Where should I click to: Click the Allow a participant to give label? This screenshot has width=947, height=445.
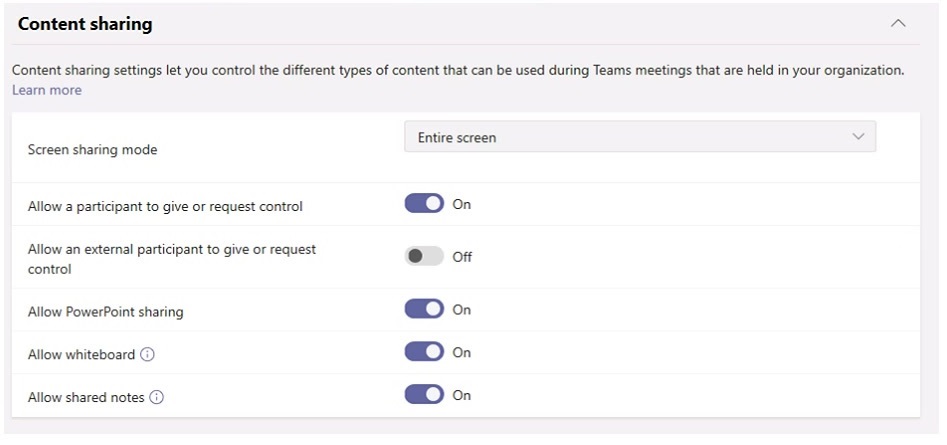[165, 206]
